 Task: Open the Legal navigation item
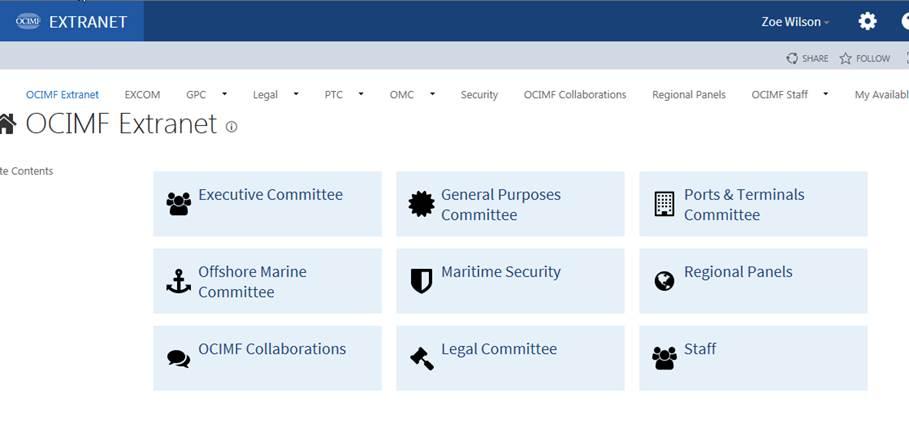[x=265, y=94]
